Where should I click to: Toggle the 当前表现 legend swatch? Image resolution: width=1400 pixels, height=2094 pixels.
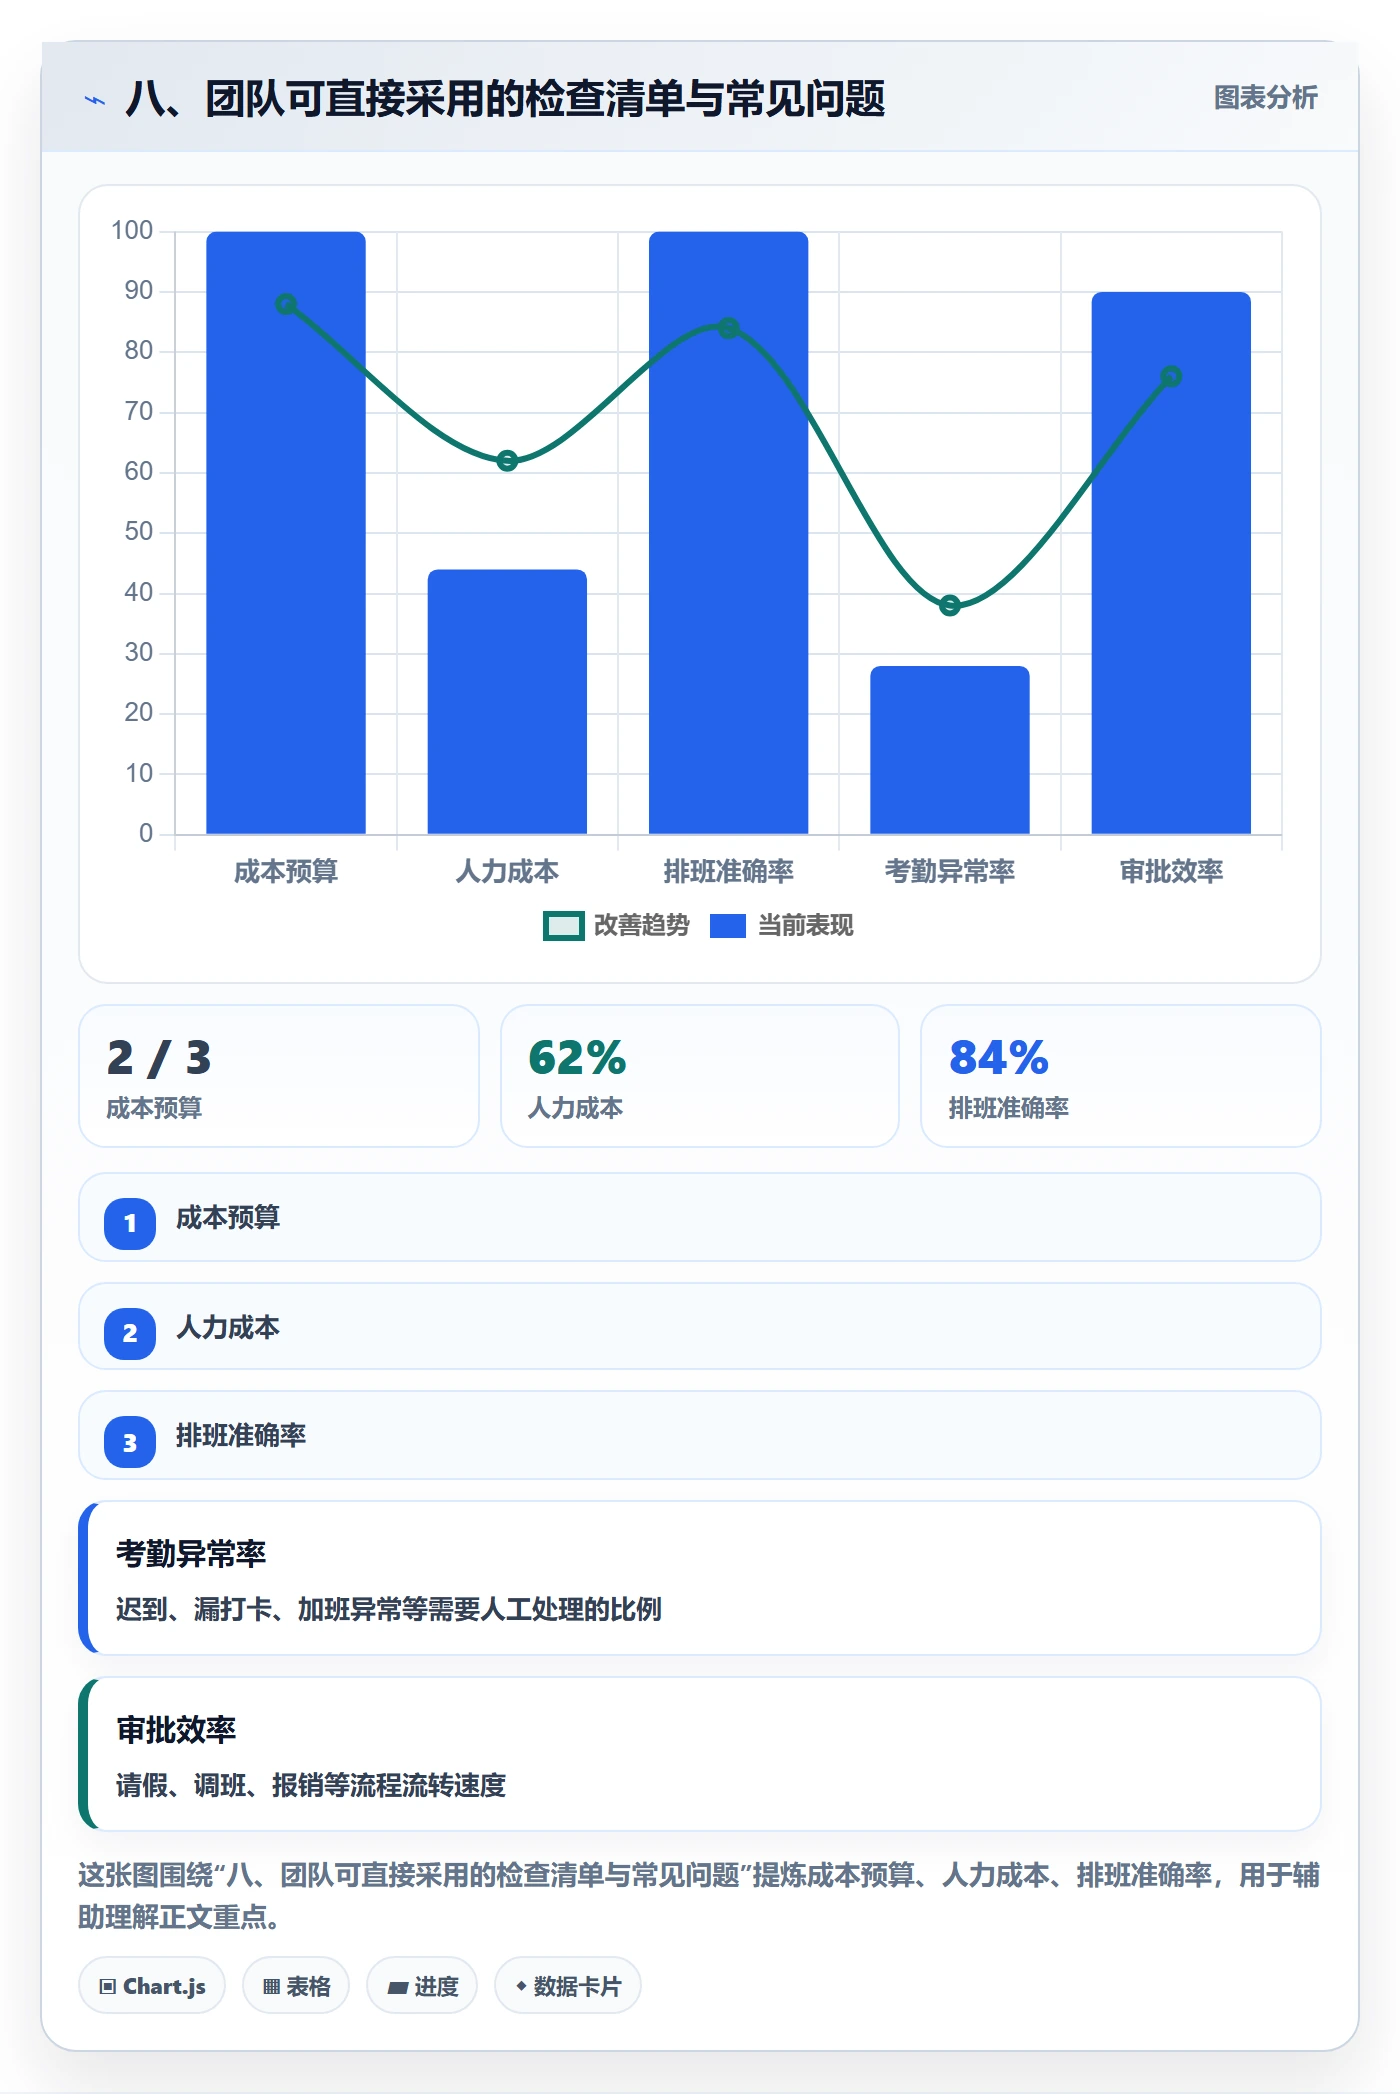pyautogui.click(x=728, y=926)
